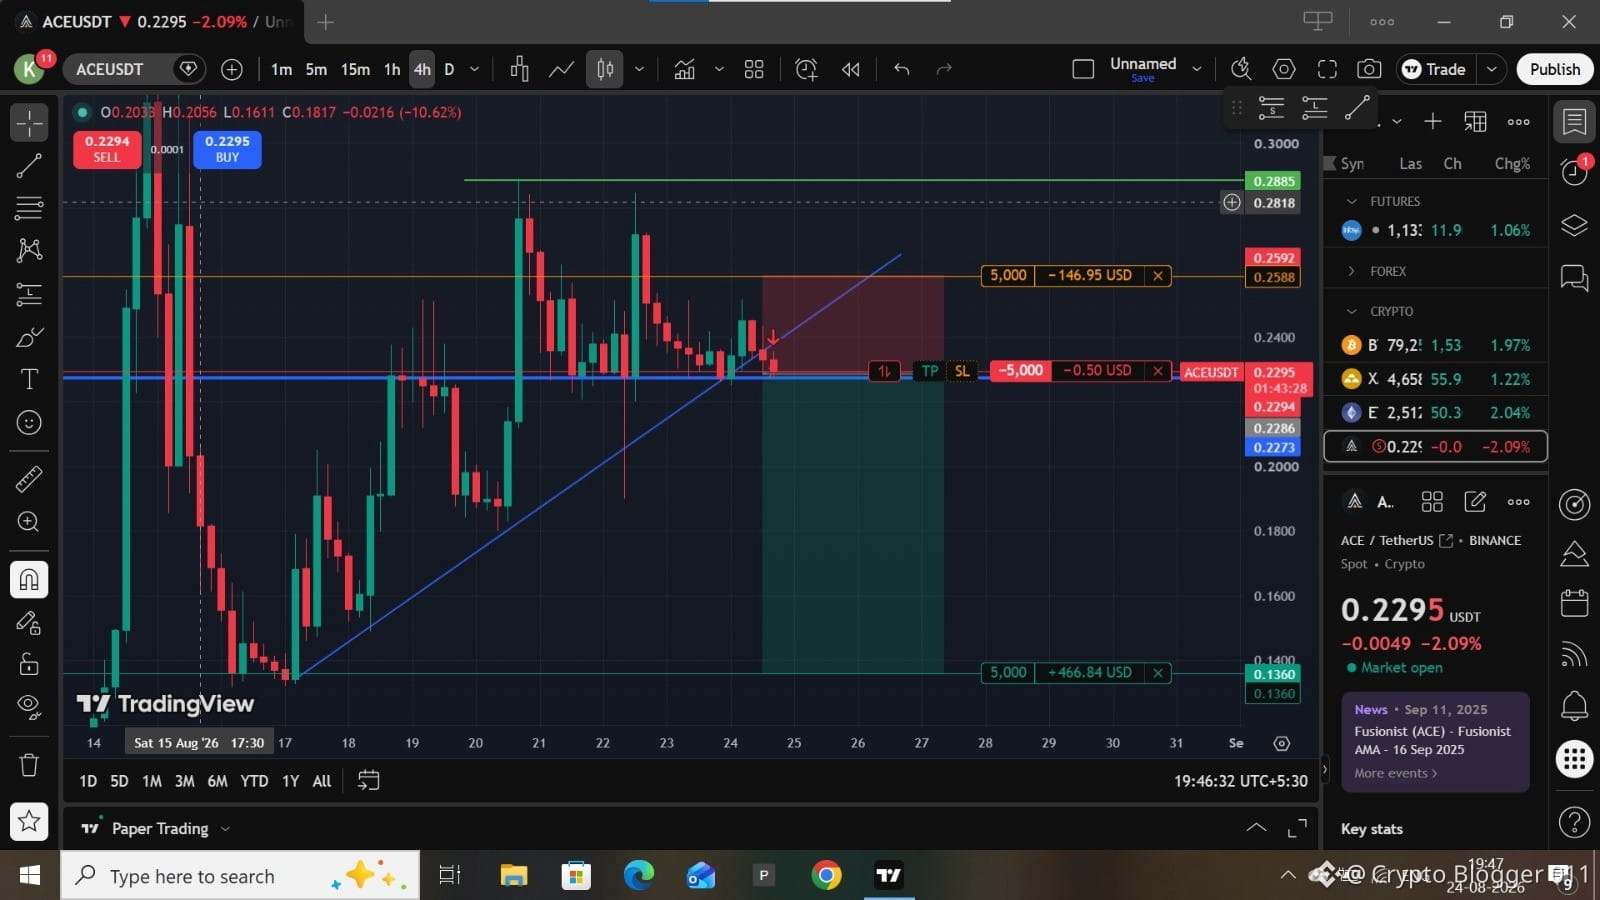
Task: Open the Indicators menu icon
Action: [x=684, y=69]
